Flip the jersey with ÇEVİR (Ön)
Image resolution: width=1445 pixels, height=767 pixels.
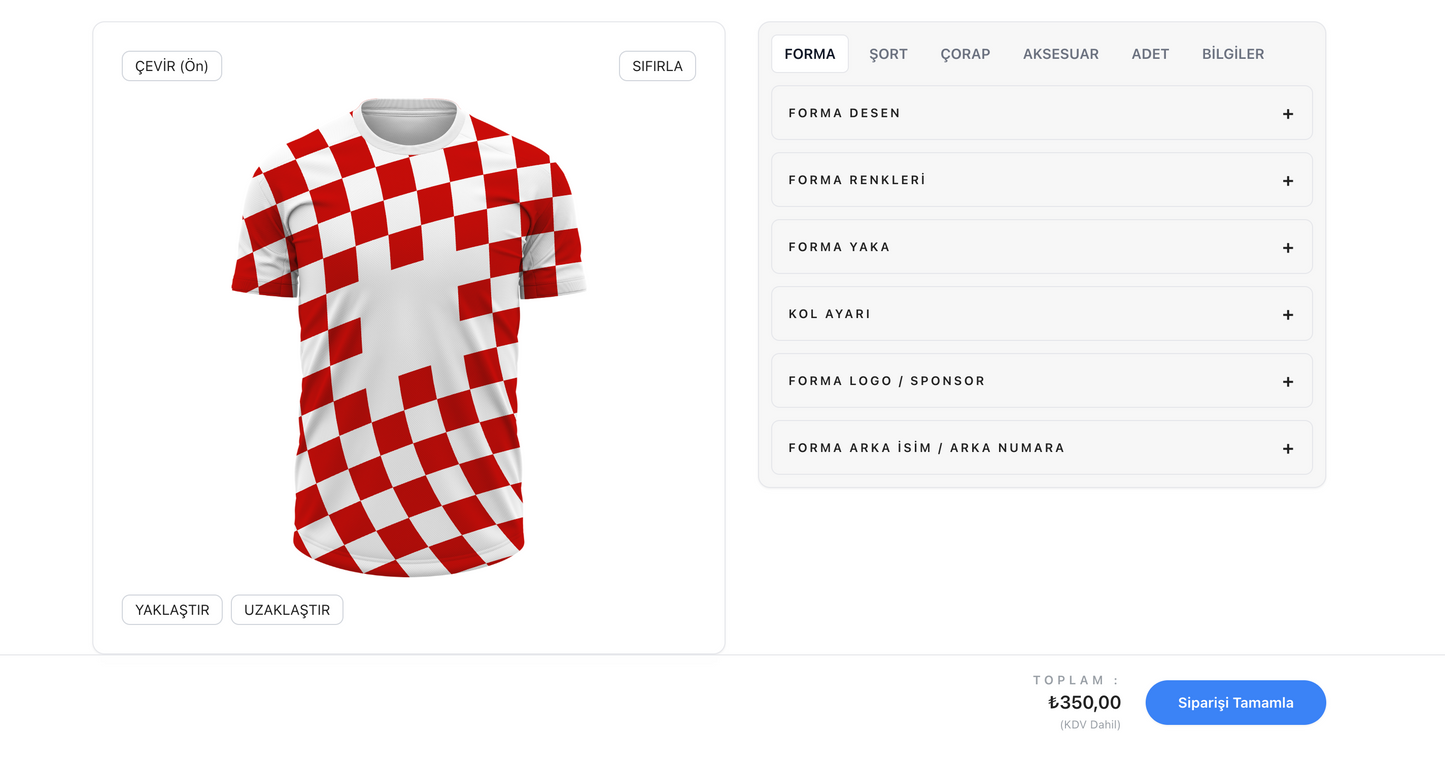coord(172,66)
